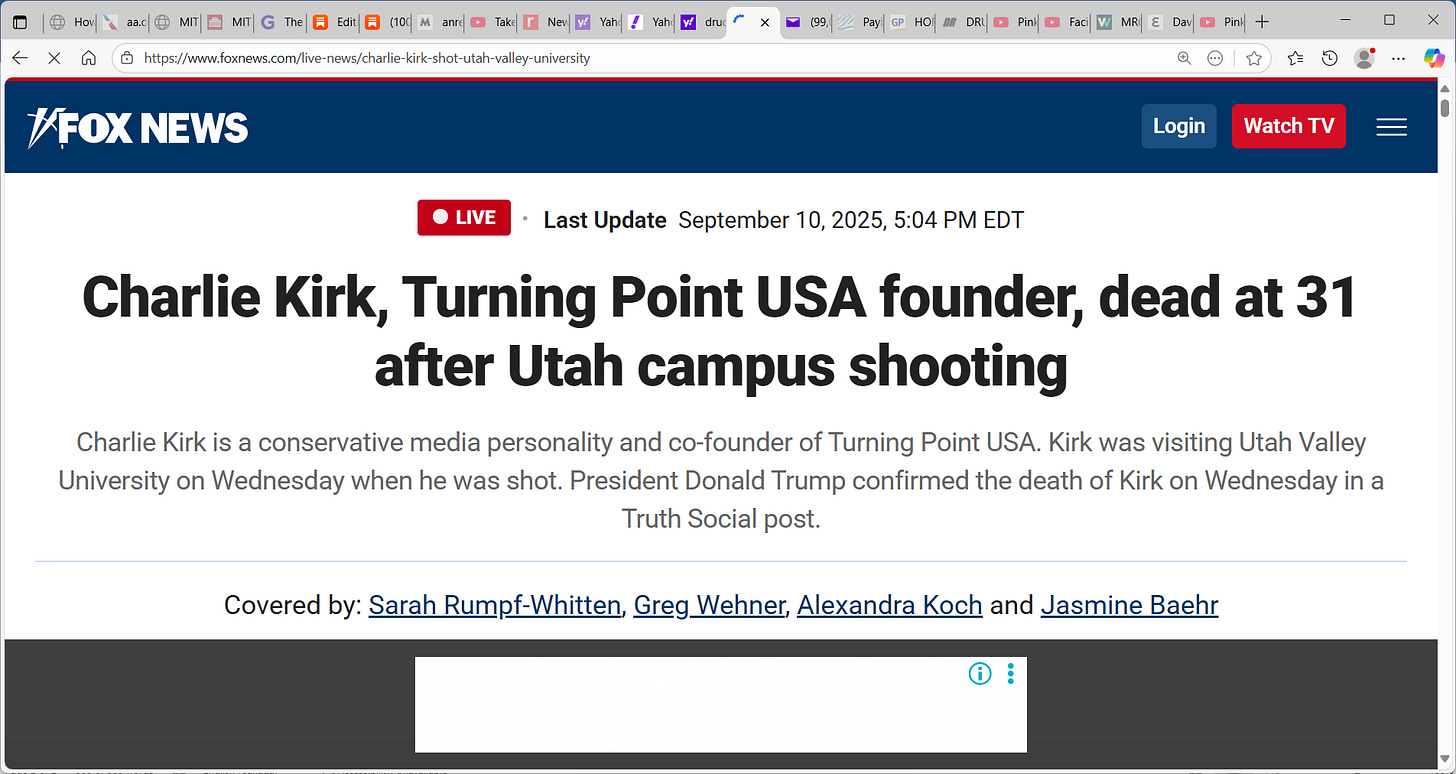The image size is (1456, 774).
Task: Switch to the 'aa.c' tab
Action: pos(124,22)
